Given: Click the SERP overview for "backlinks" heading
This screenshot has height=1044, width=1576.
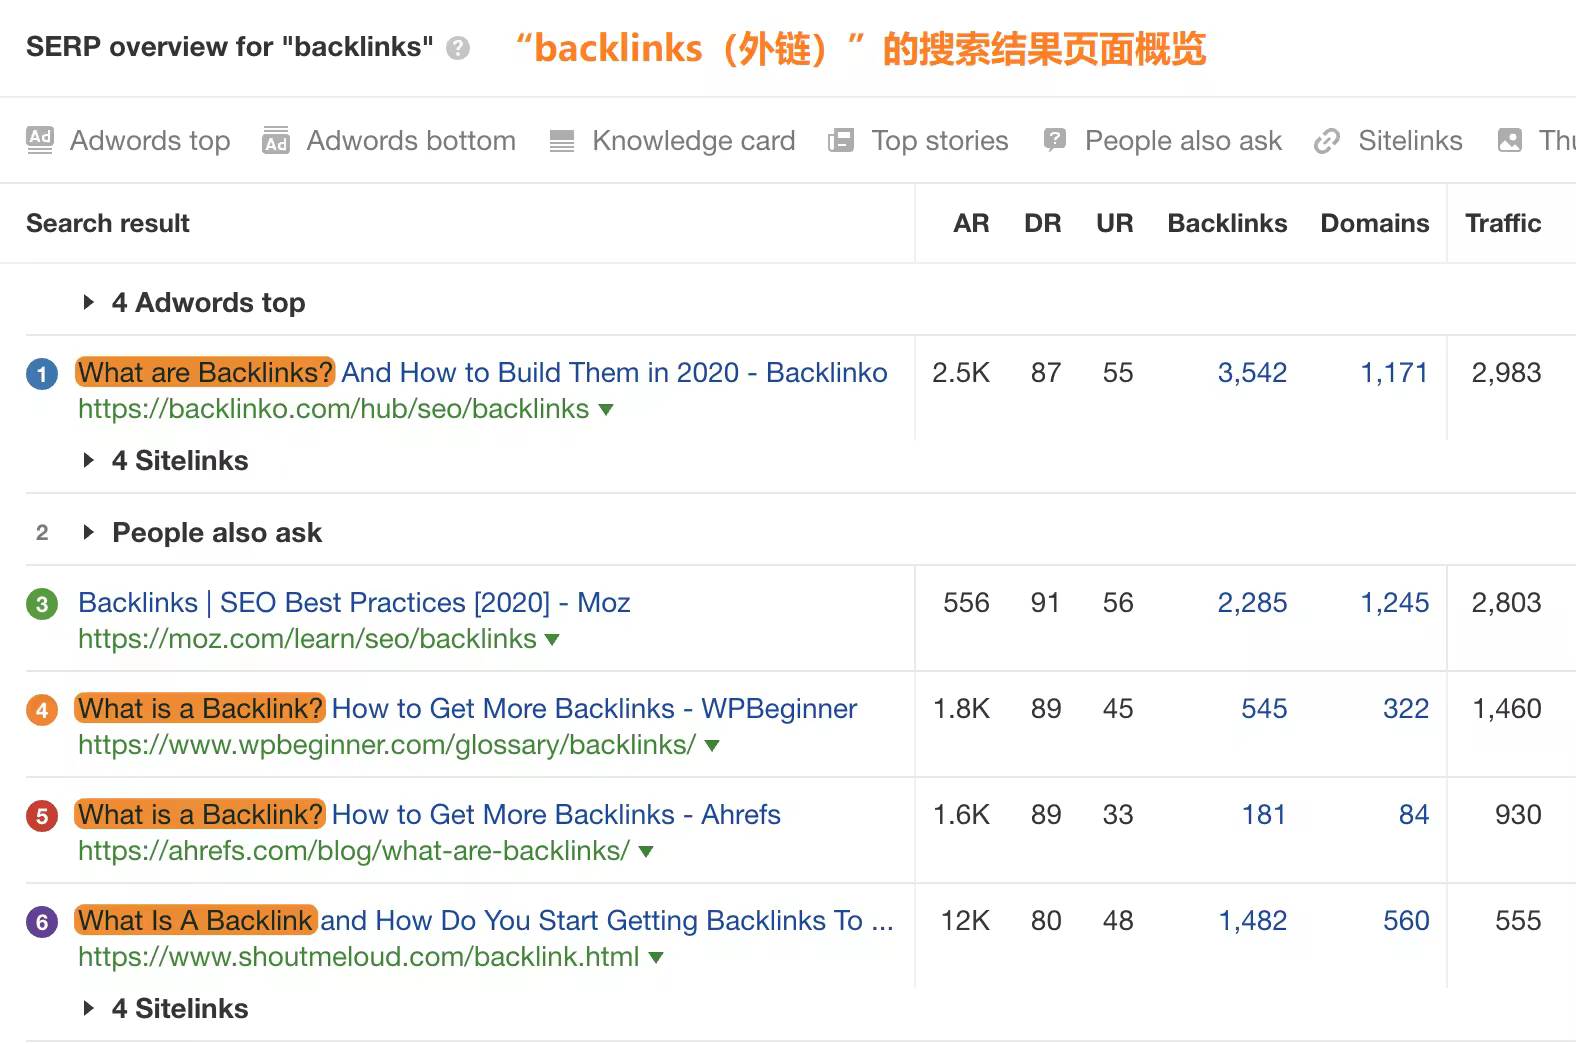Looking at the screenshot, I should click(x=230, y=47).
